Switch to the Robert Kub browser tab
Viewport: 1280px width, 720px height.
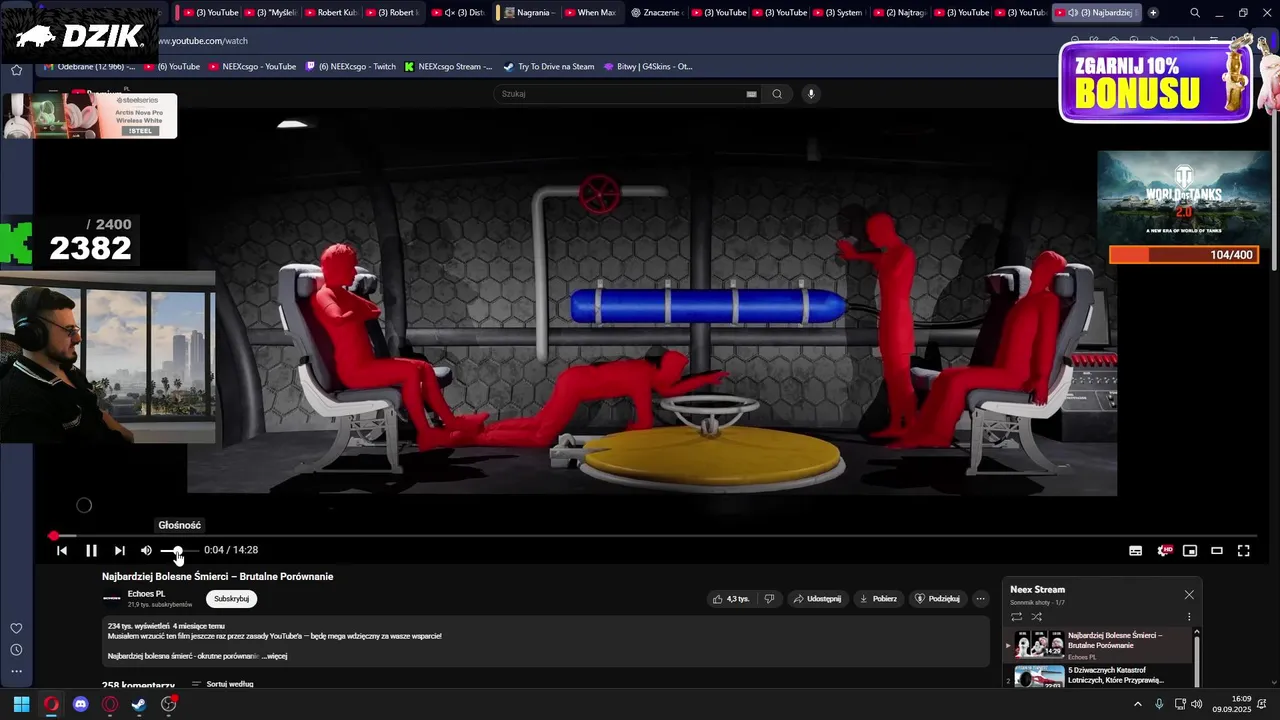click(331, 13)
